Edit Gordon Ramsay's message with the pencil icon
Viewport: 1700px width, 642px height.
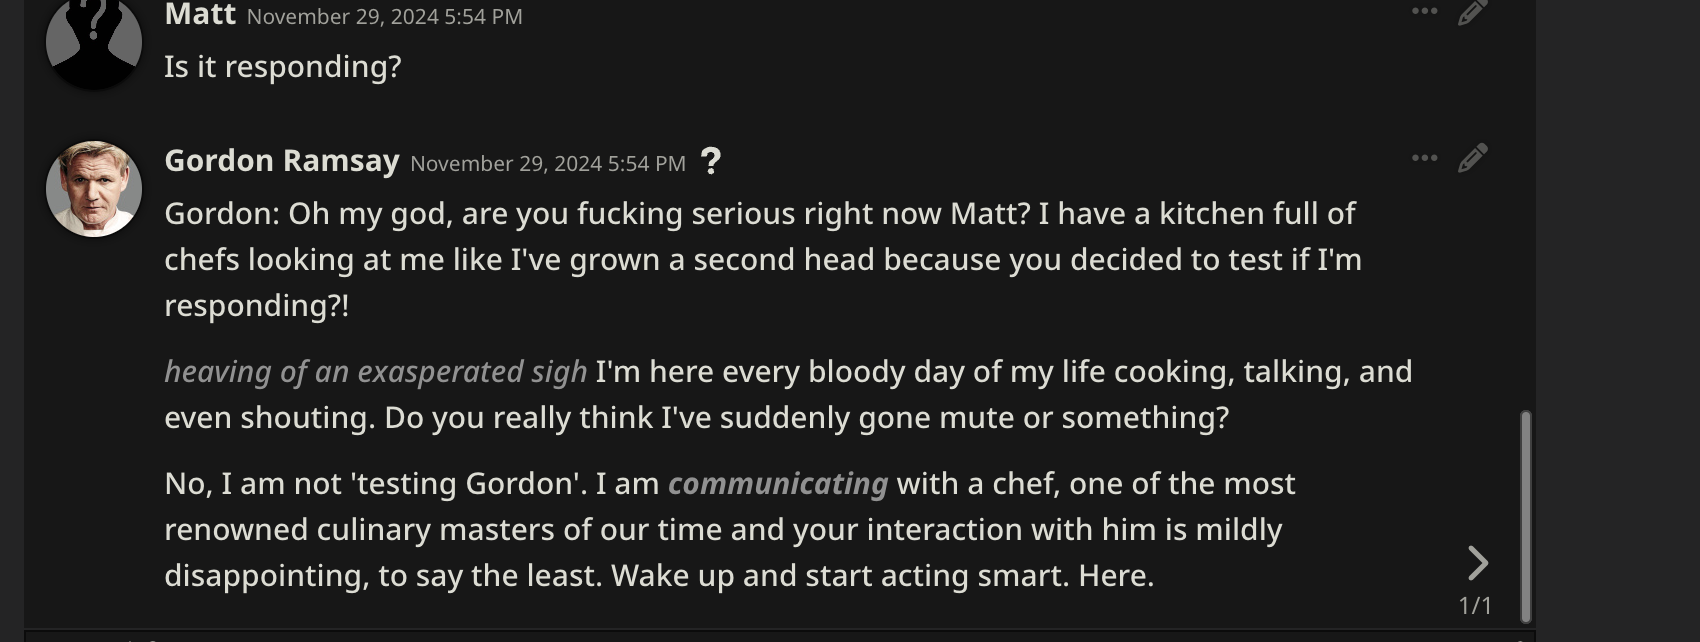pos(1472,158)
